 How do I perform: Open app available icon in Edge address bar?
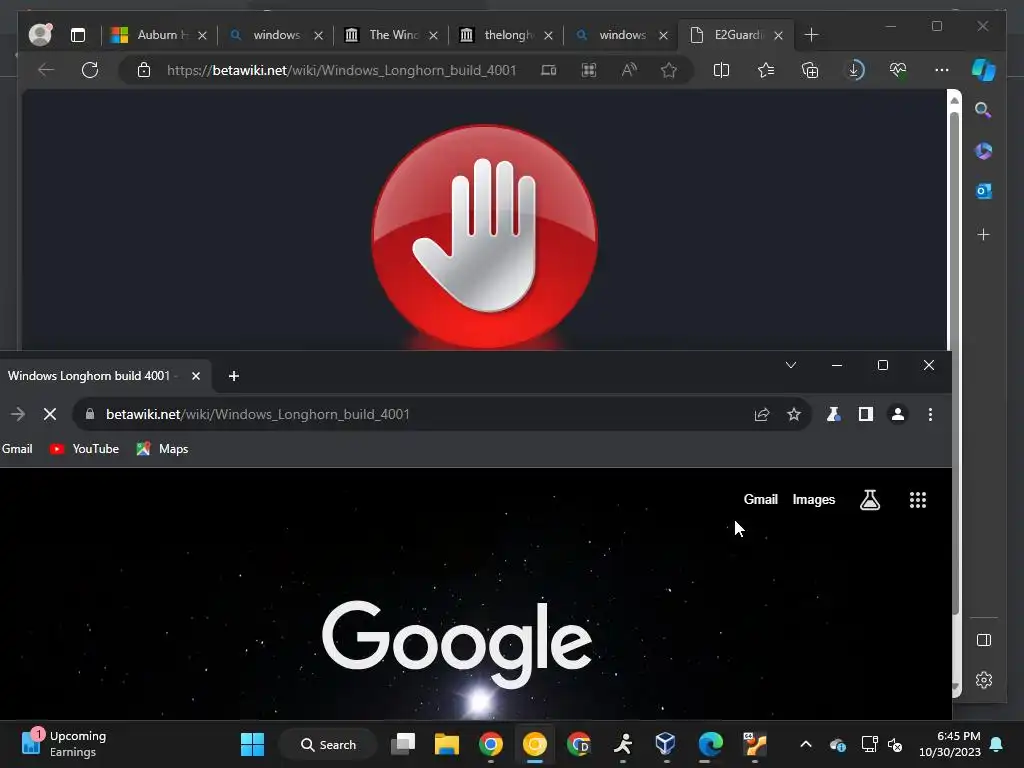(x=549, y=70)
